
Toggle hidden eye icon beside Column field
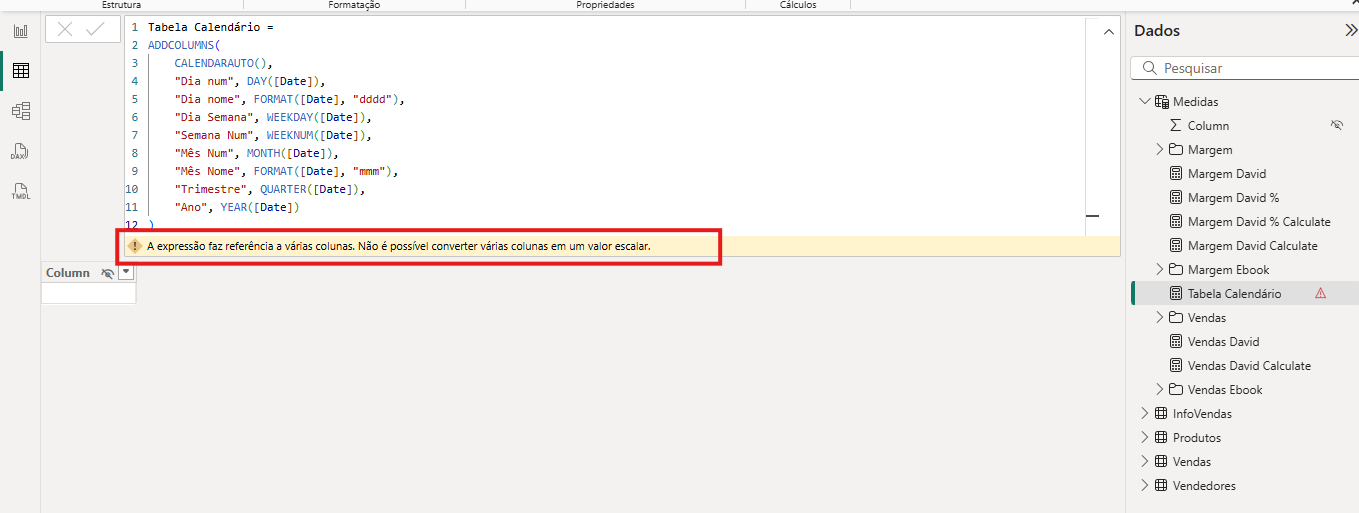[1337, 126]
